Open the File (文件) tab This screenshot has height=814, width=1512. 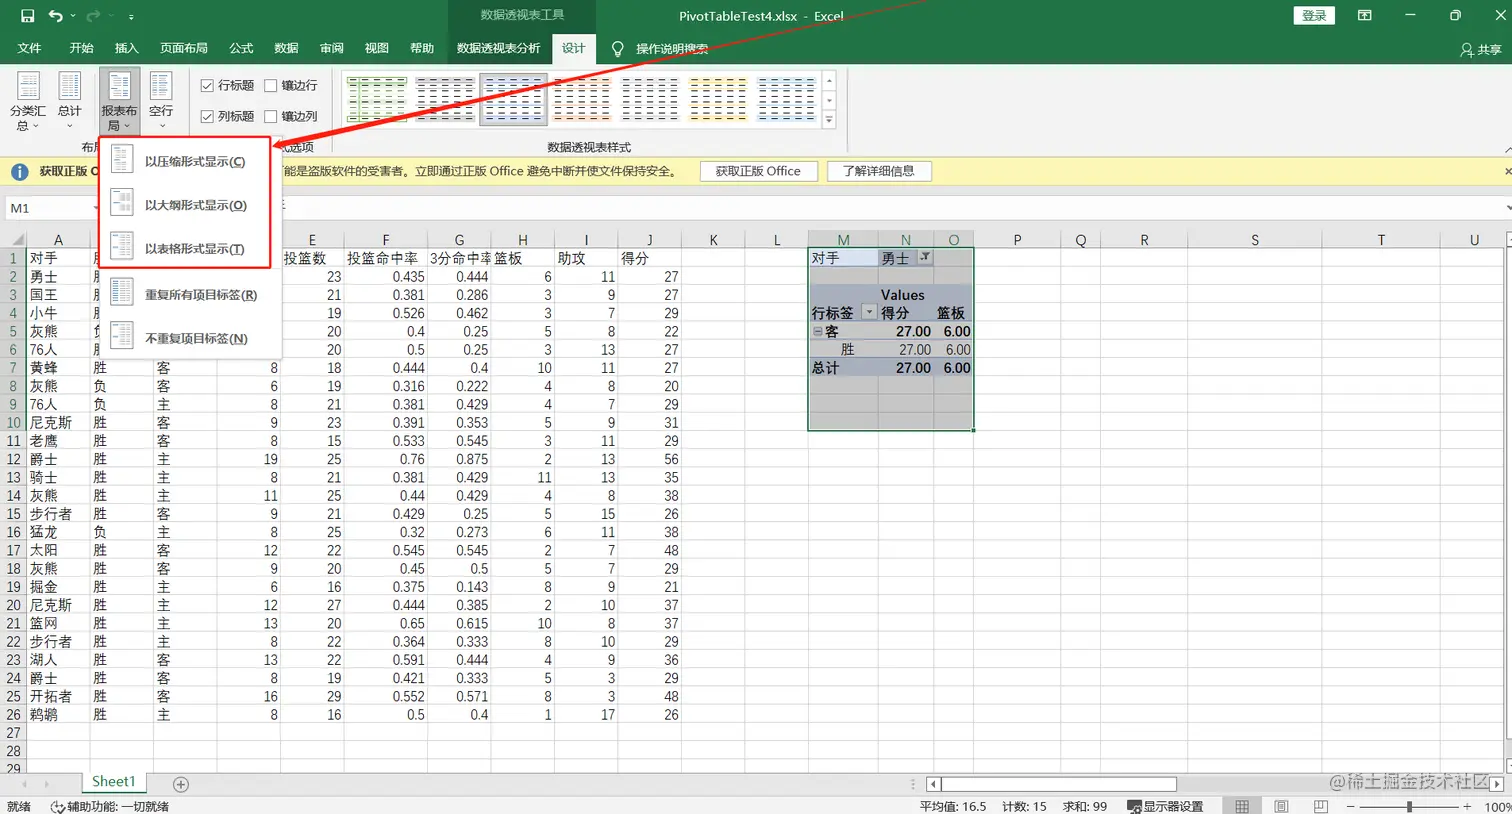29,48
